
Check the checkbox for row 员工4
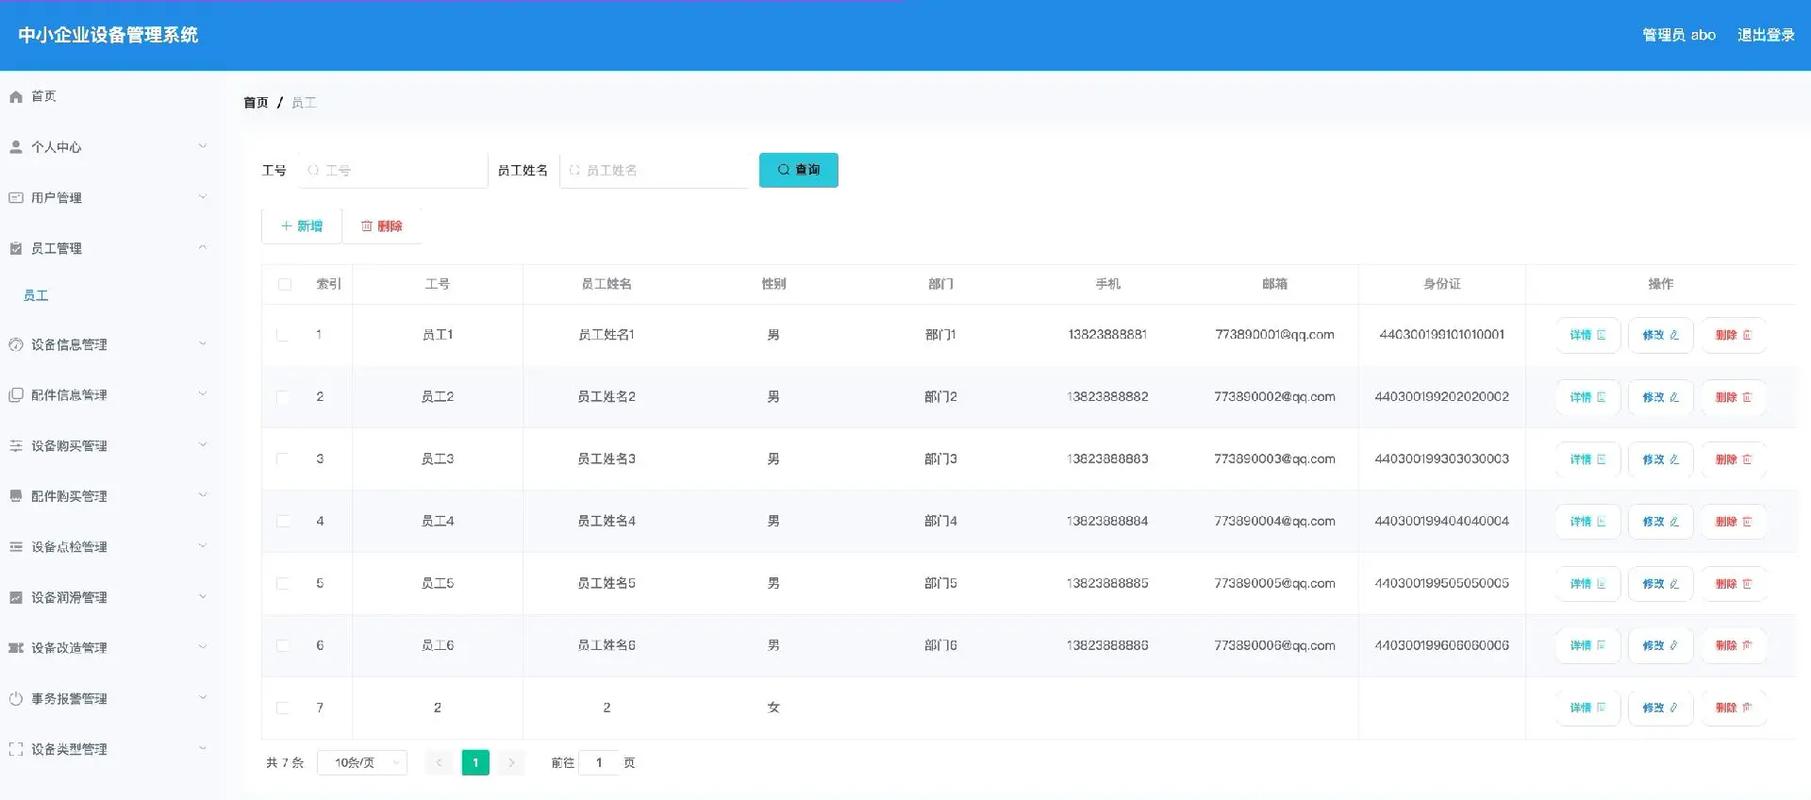click(x=283, y=521)
